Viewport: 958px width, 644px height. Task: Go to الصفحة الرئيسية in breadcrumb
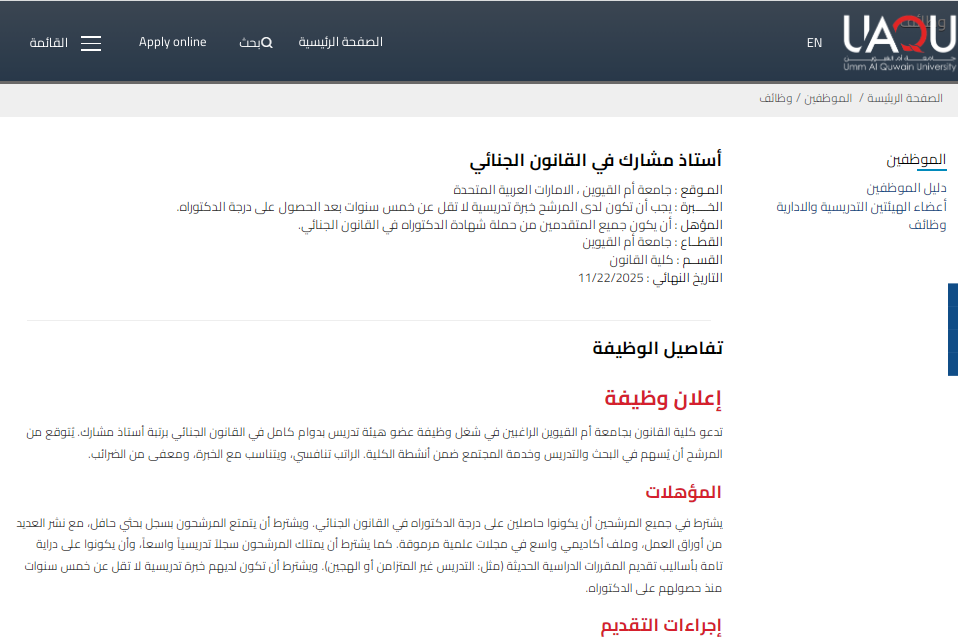pyautogui.click(x=905, y=99)
